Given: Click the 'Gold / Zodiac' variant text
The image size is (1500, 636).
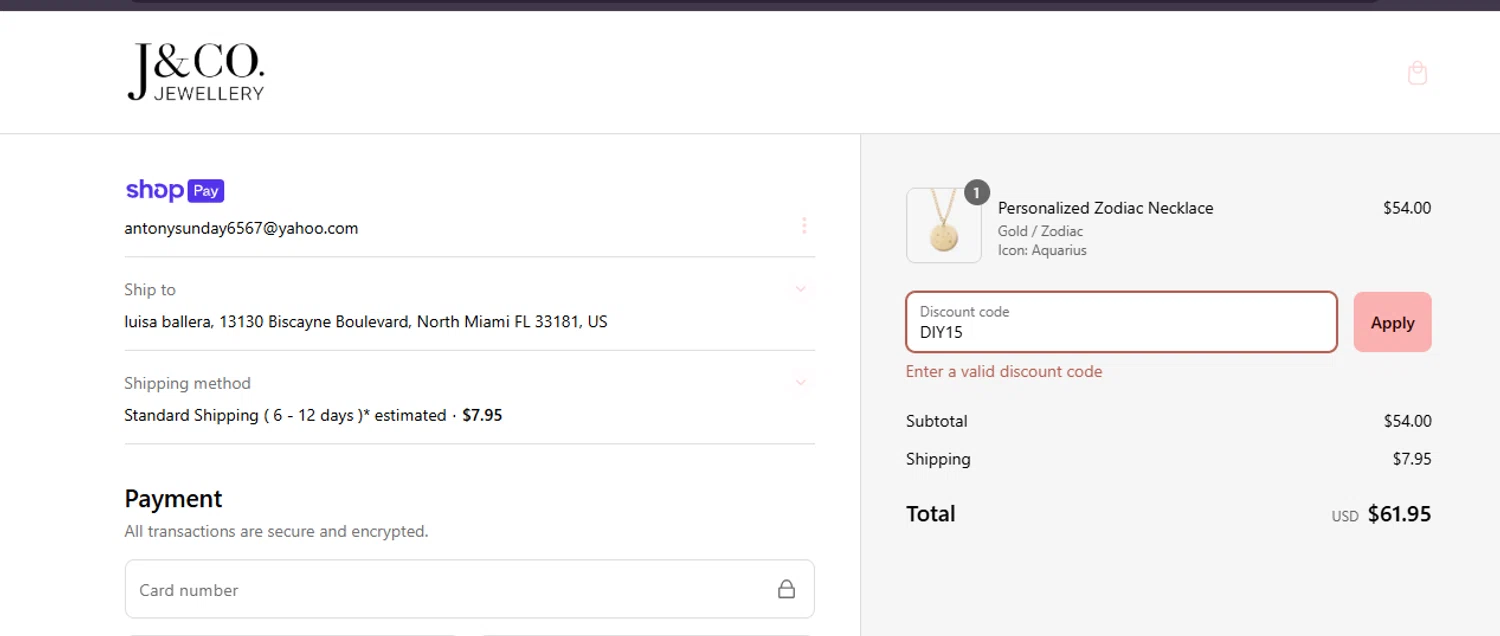Looking at the screenshot, I should 1040,231.
